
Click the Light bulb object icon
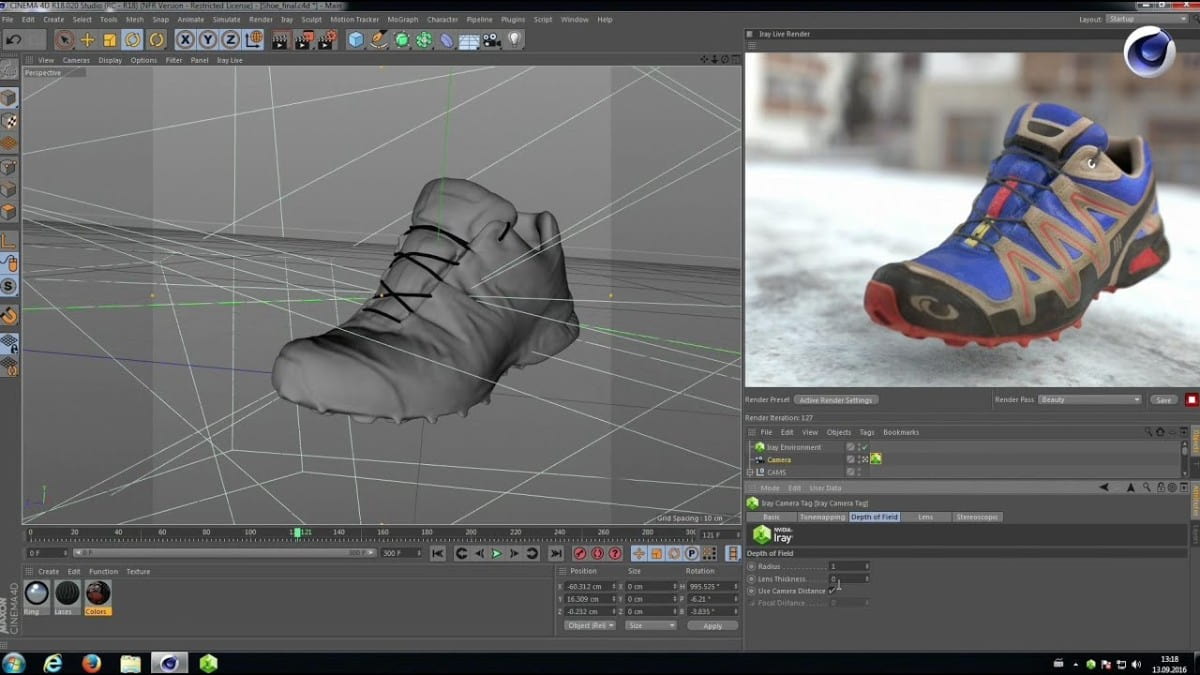point(515,40)
